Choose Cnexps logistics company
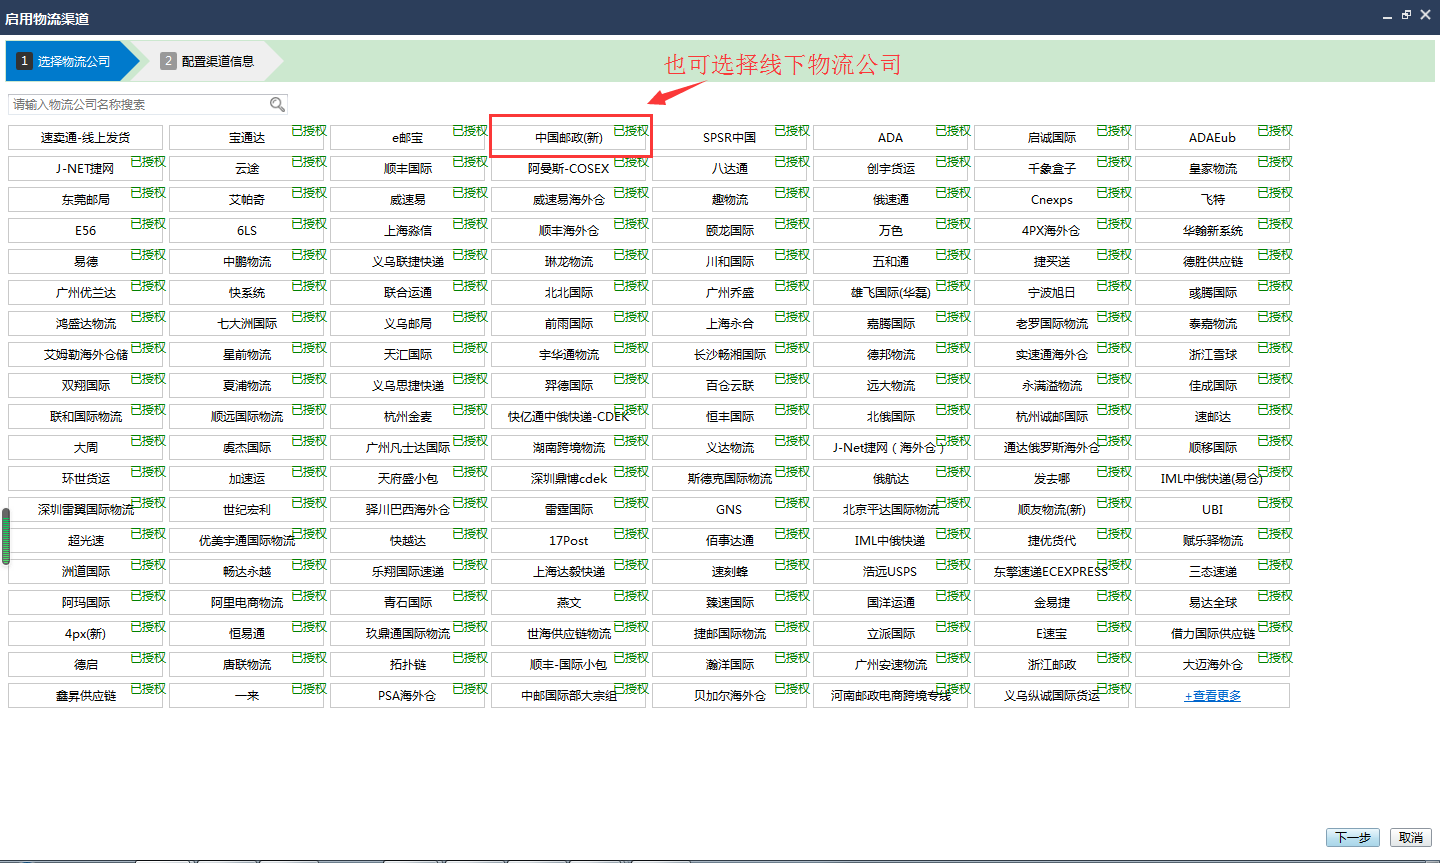 [1052, 200]
